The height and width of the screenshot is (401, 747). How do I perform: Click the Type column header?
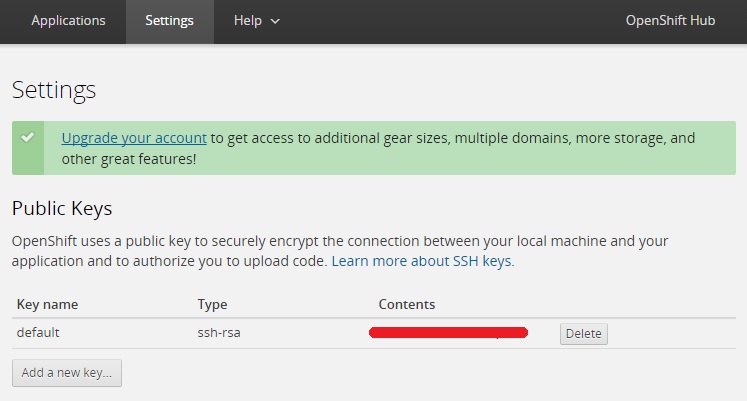pyautogui.click(x=213, y=304)
